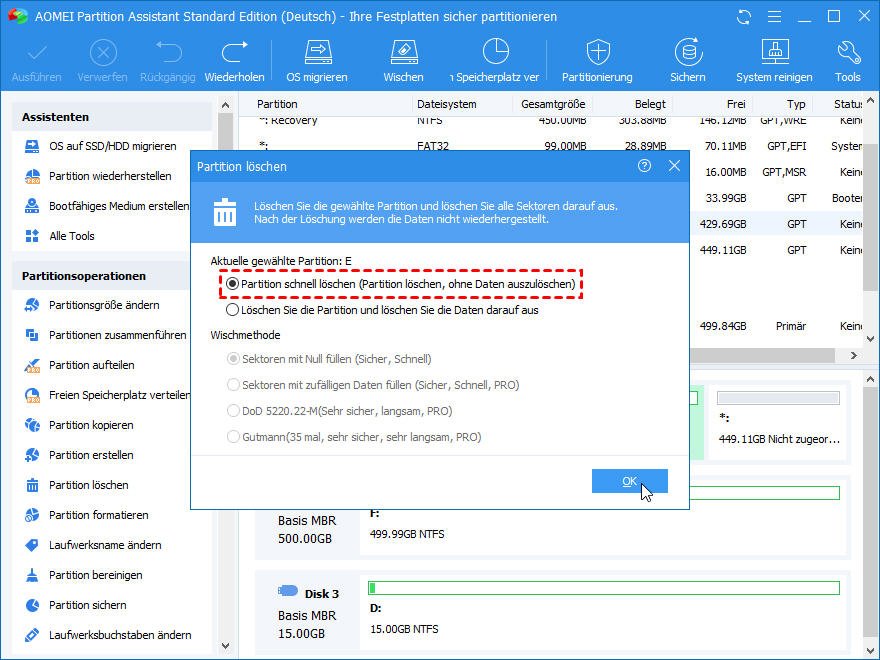
Task: Sort by the Typ column header
Action: pyautogui.click(x=796, y=104)
